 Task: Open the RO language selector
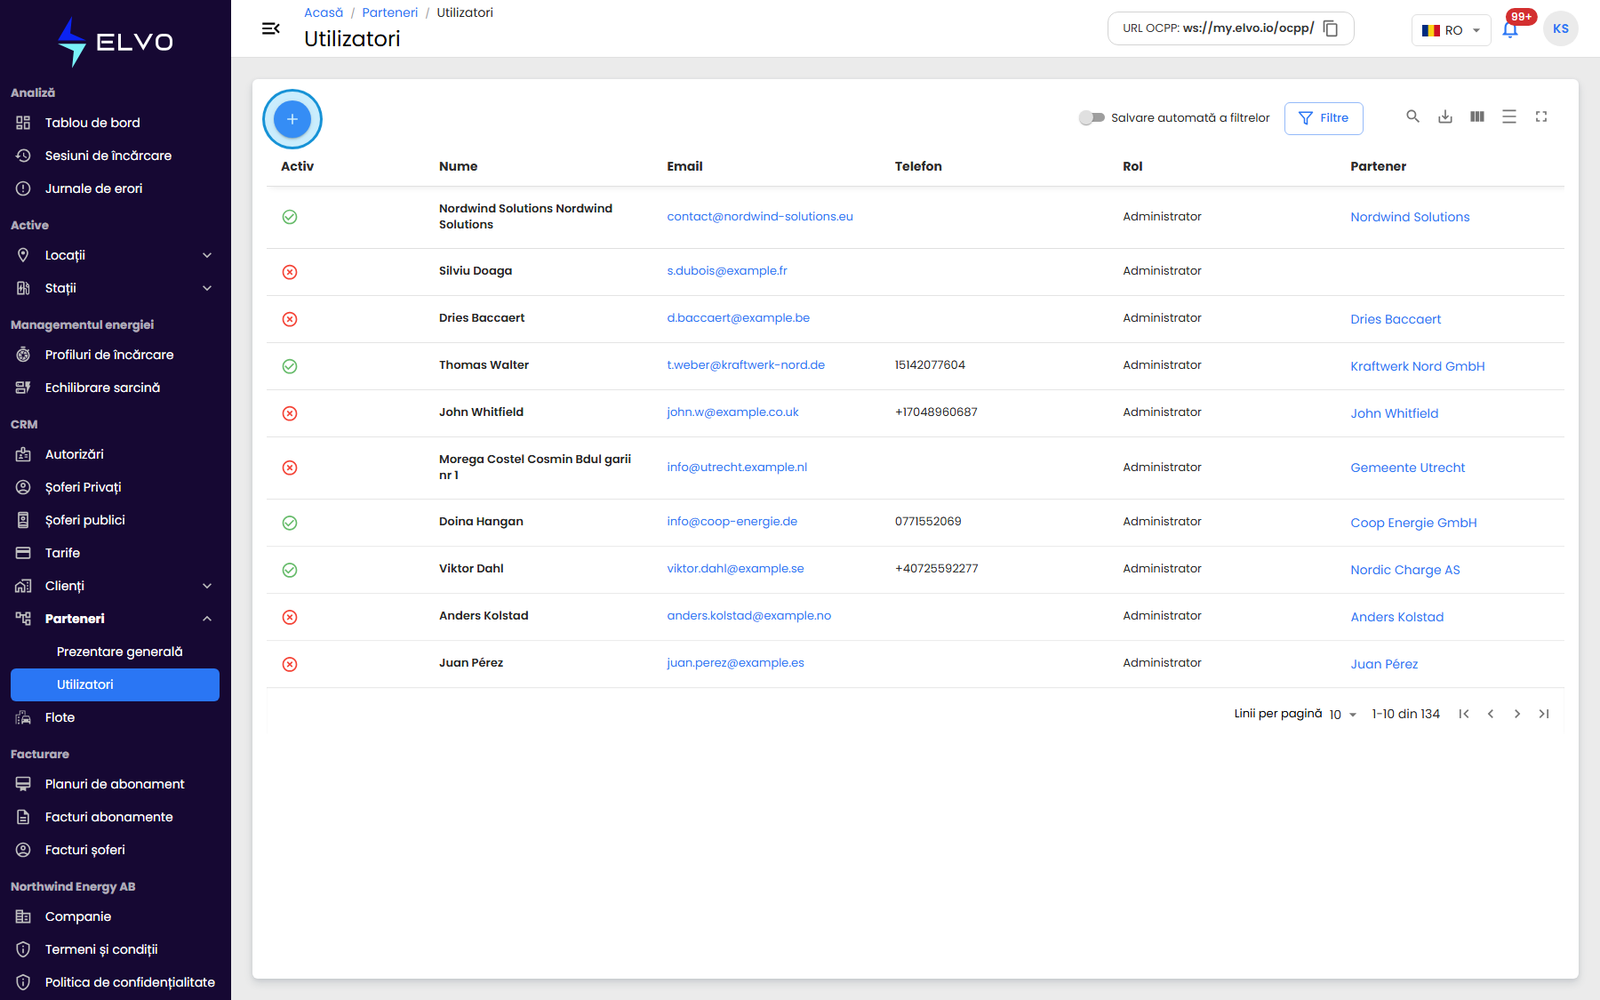click(1451, 30)
